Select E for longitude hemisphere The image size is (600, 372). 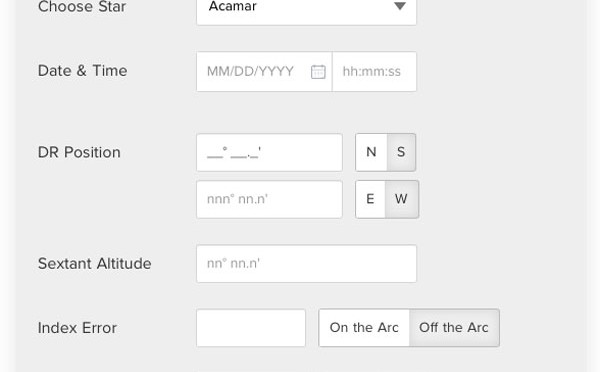(370, 199)
